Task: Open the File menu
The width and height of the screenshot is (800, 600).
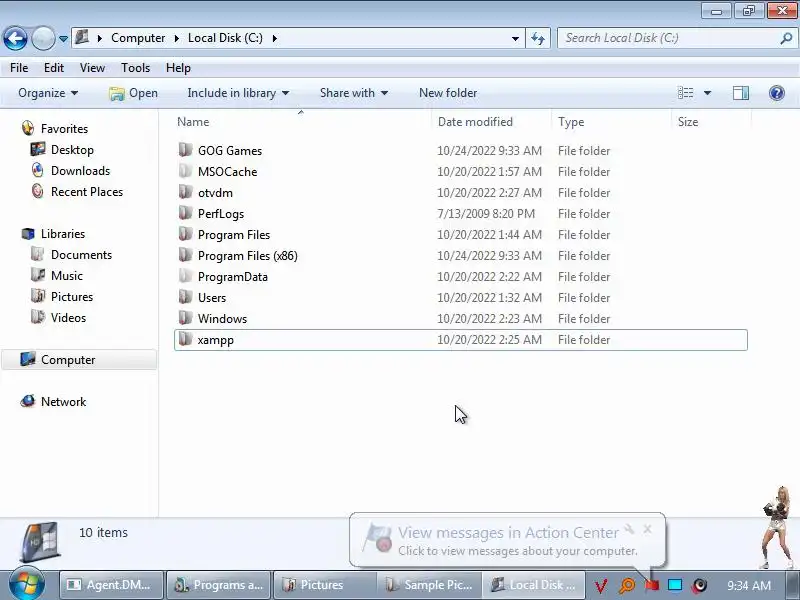Action: click(19, 68)
